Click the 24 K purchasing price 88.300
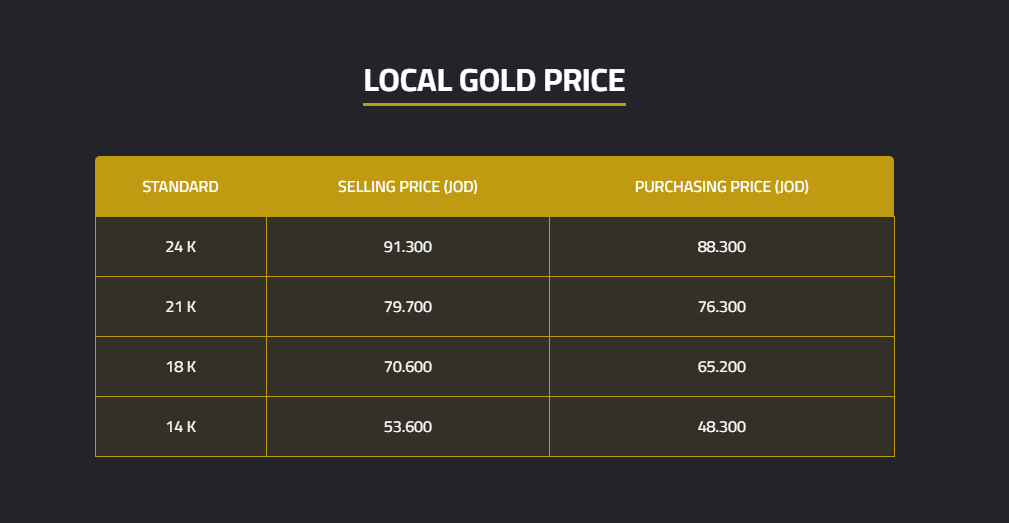The image size is (1009, 523). point(721,247)
